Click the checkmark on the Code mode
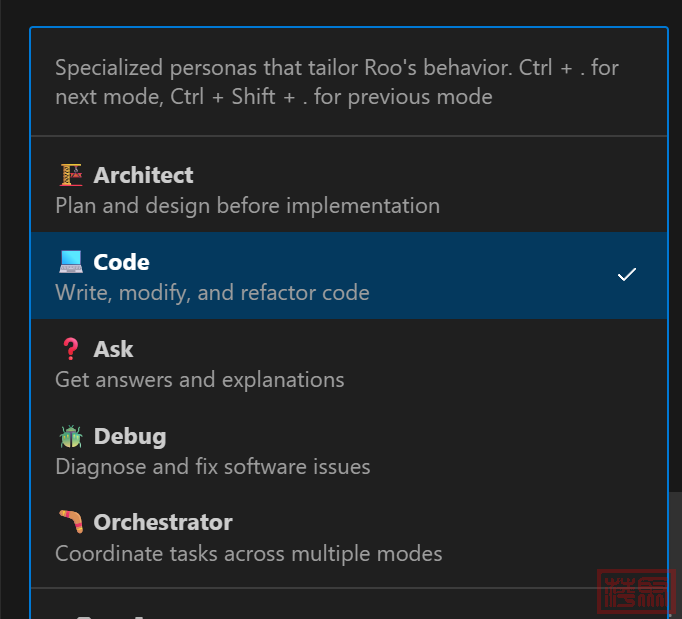Image resolution: width=682 pixels, height=619 pixels. tap(627, 274)
